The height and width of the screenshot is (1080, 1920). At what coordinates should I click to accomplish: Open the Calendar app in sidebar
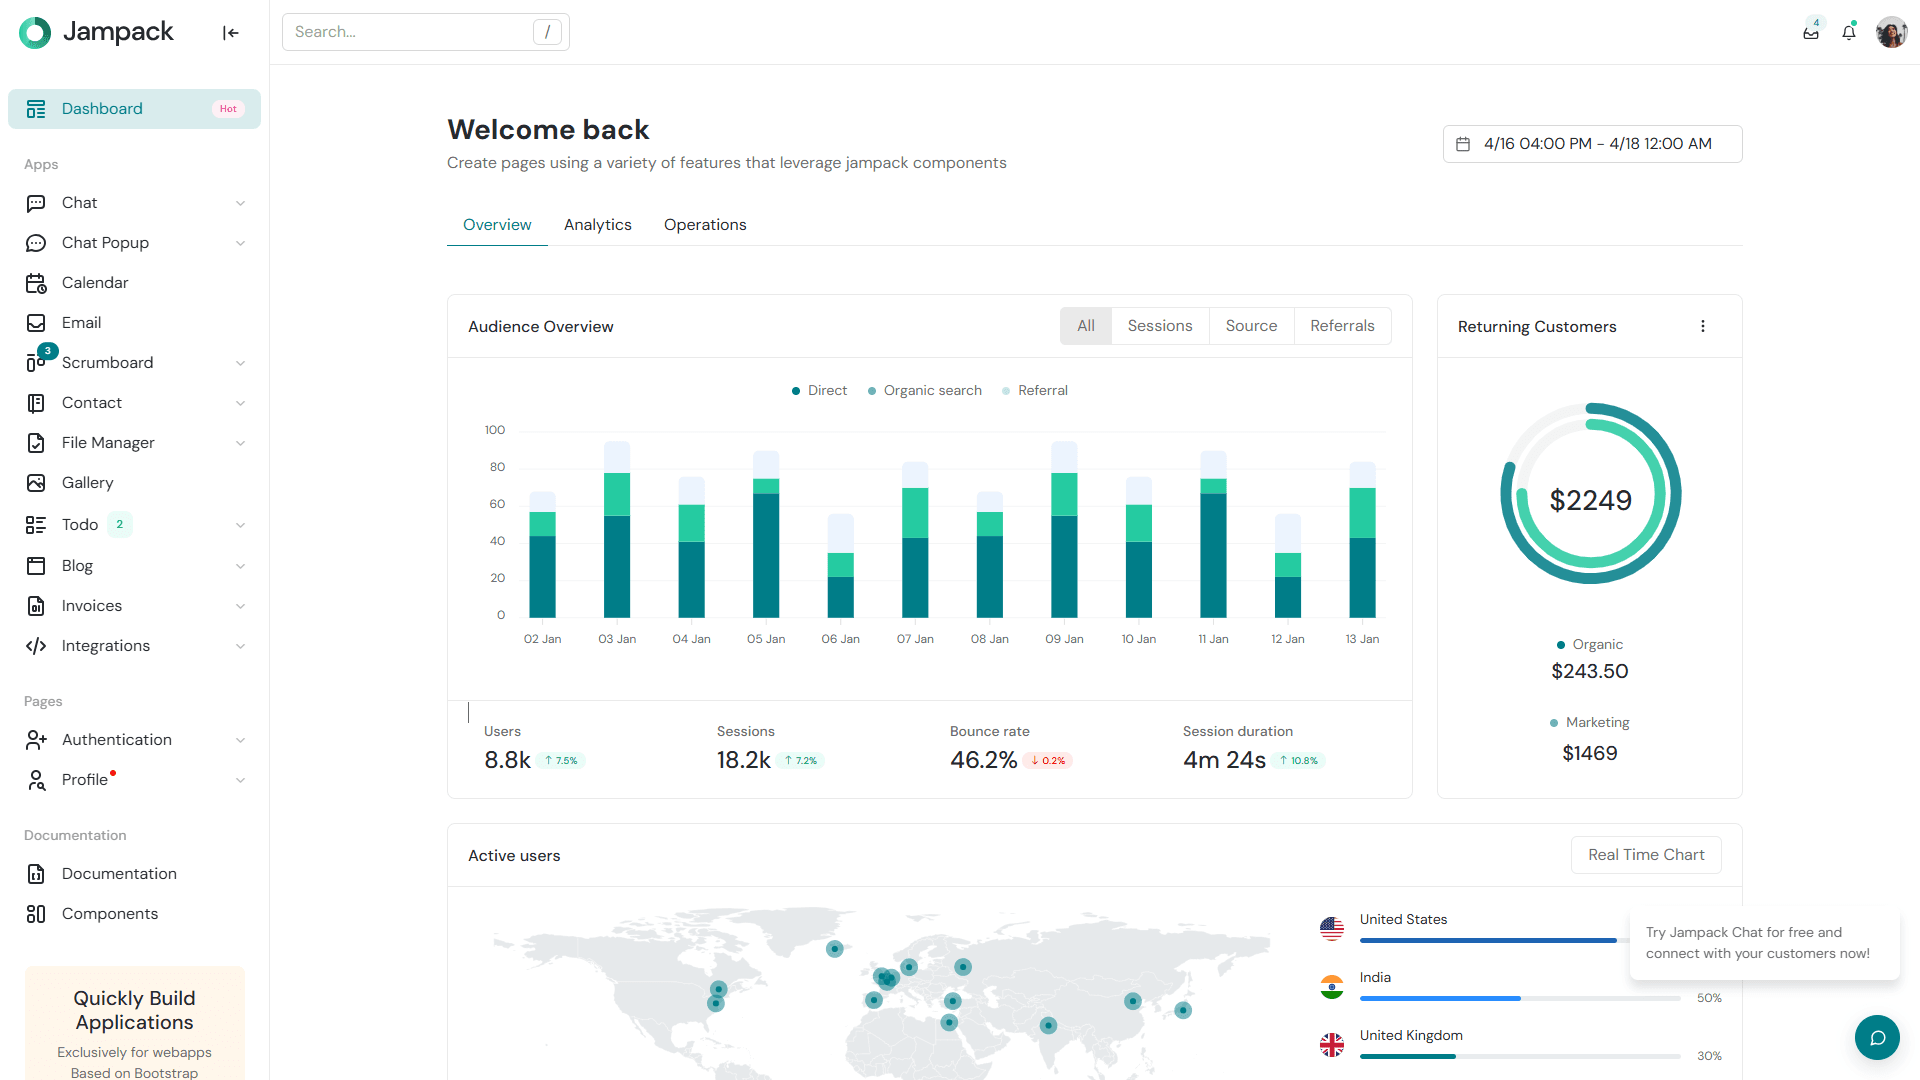[95, 283]
